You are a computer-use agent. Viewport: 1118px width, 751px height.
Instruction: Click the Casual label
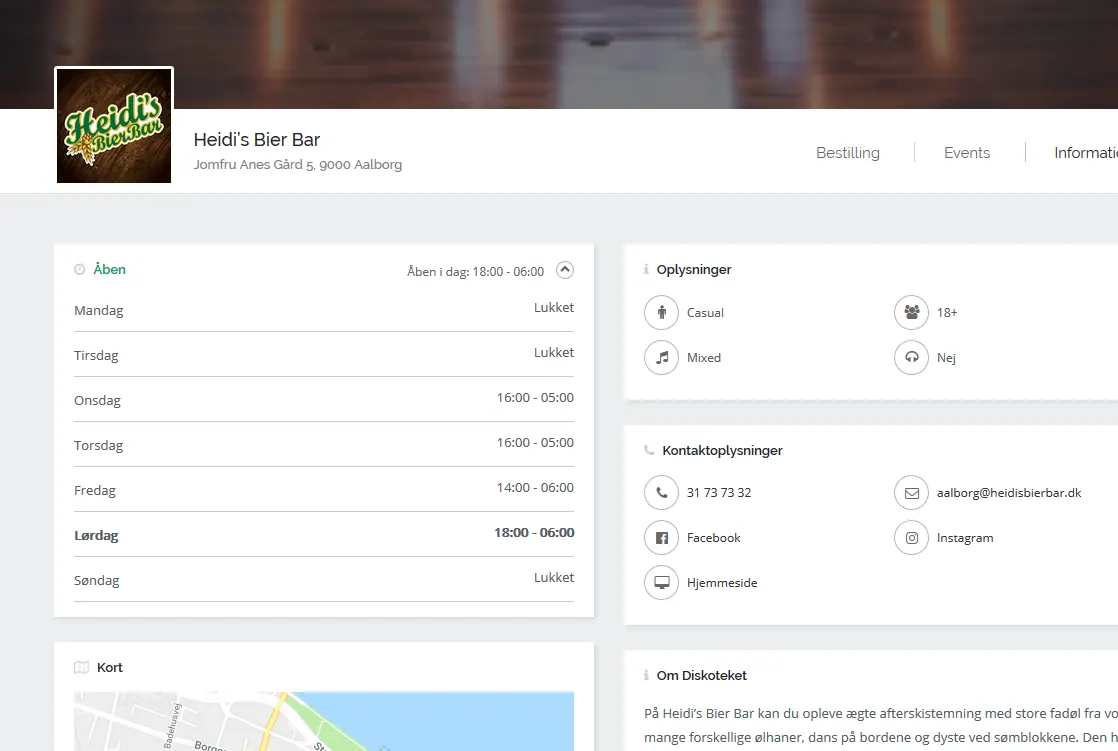click(x=705, y=312)
